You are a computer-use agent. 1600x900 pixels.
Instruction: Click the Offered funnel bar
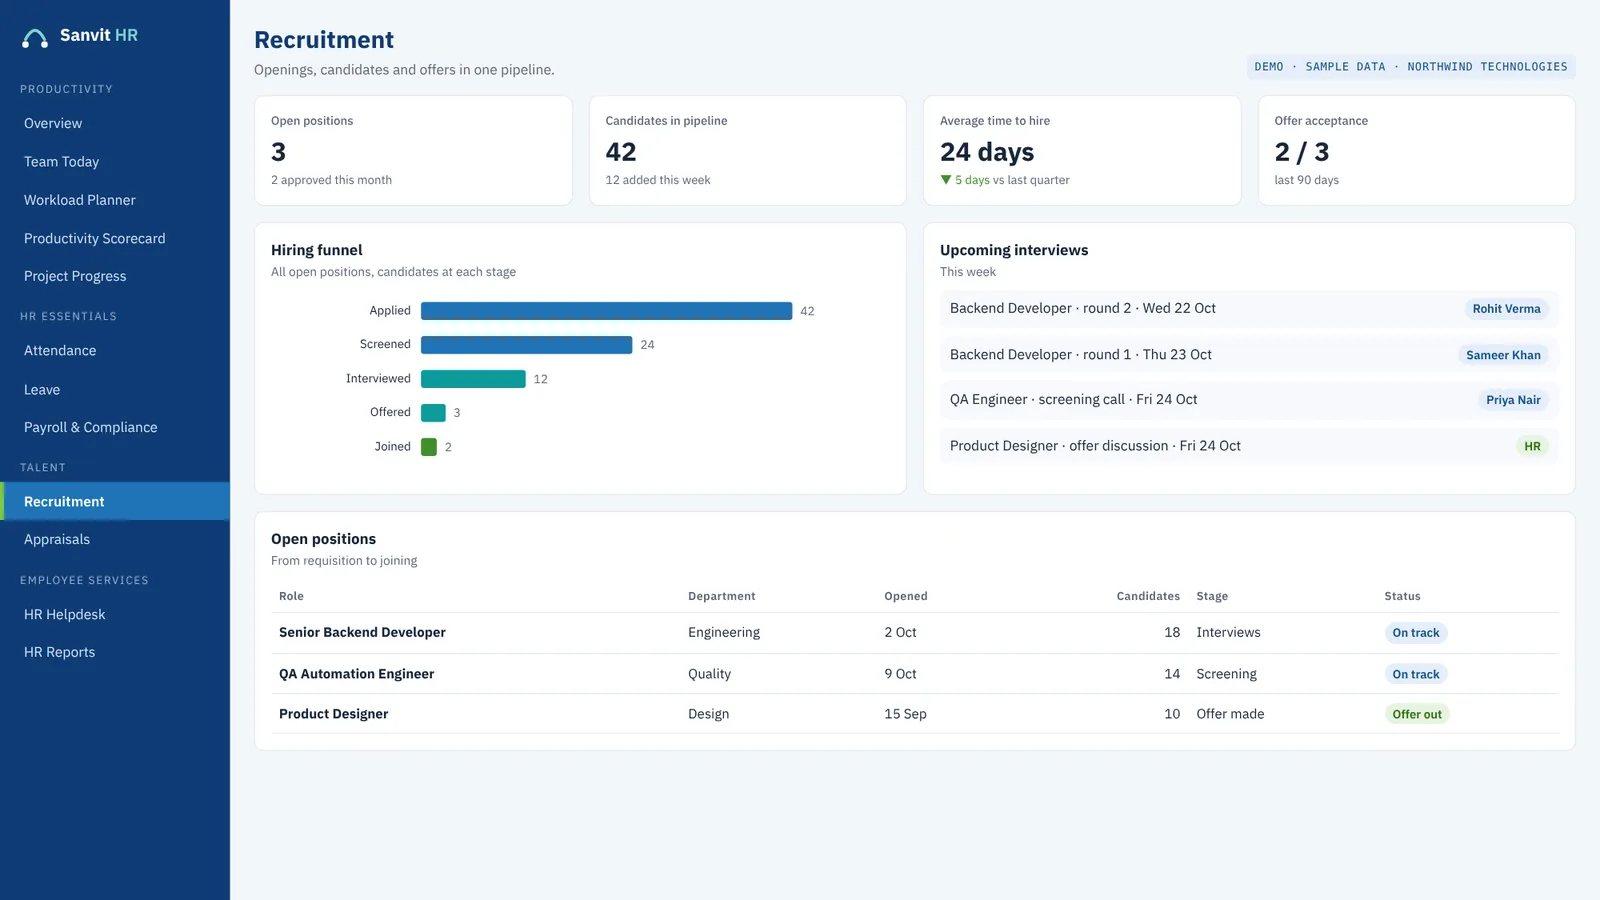click(433, 413)
